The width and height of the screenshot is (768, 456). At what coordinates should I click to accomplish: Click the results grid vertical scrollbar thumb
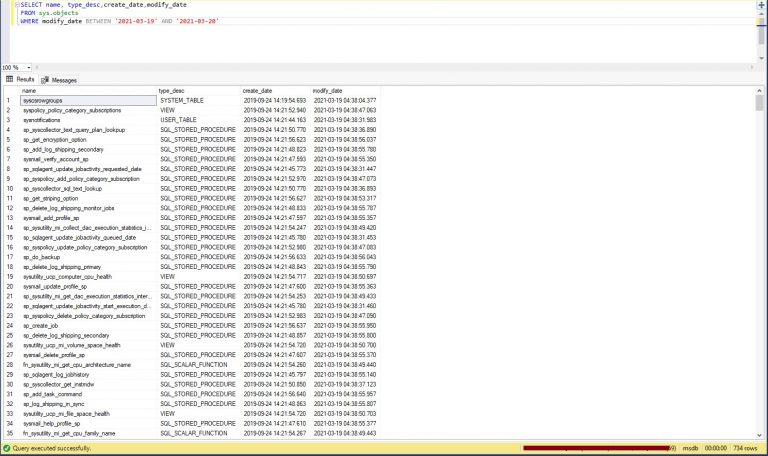point(760,103)
